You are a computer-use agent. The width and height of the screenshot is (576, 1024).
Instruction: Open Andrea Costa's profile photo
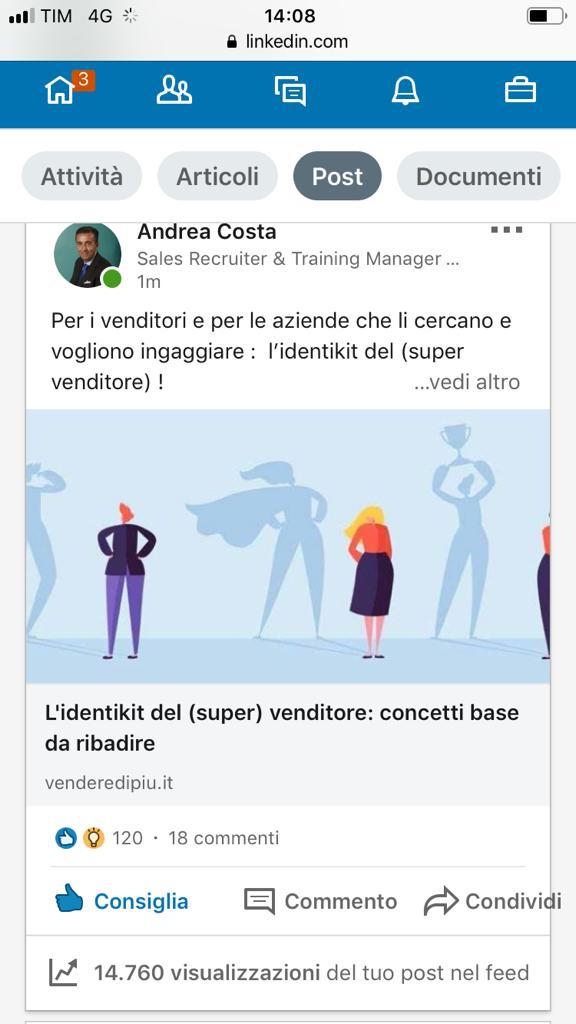point(87,255)
